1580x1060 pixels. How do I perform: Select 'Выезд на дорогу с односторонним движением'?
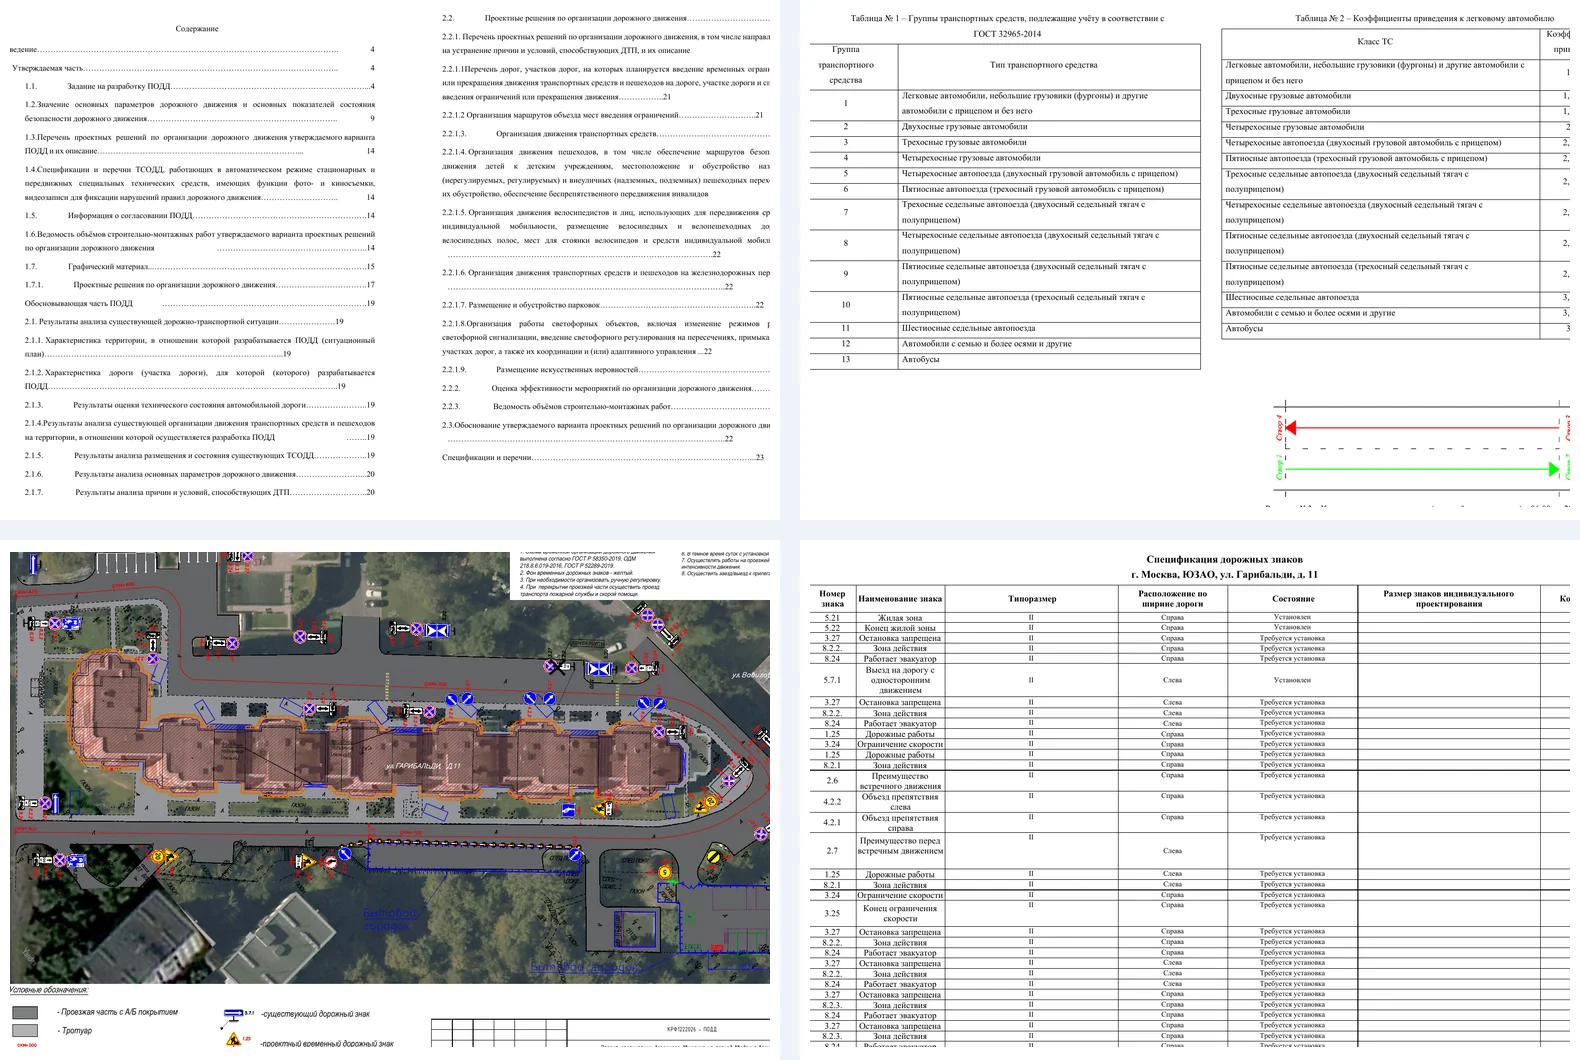tap(899, 680)
